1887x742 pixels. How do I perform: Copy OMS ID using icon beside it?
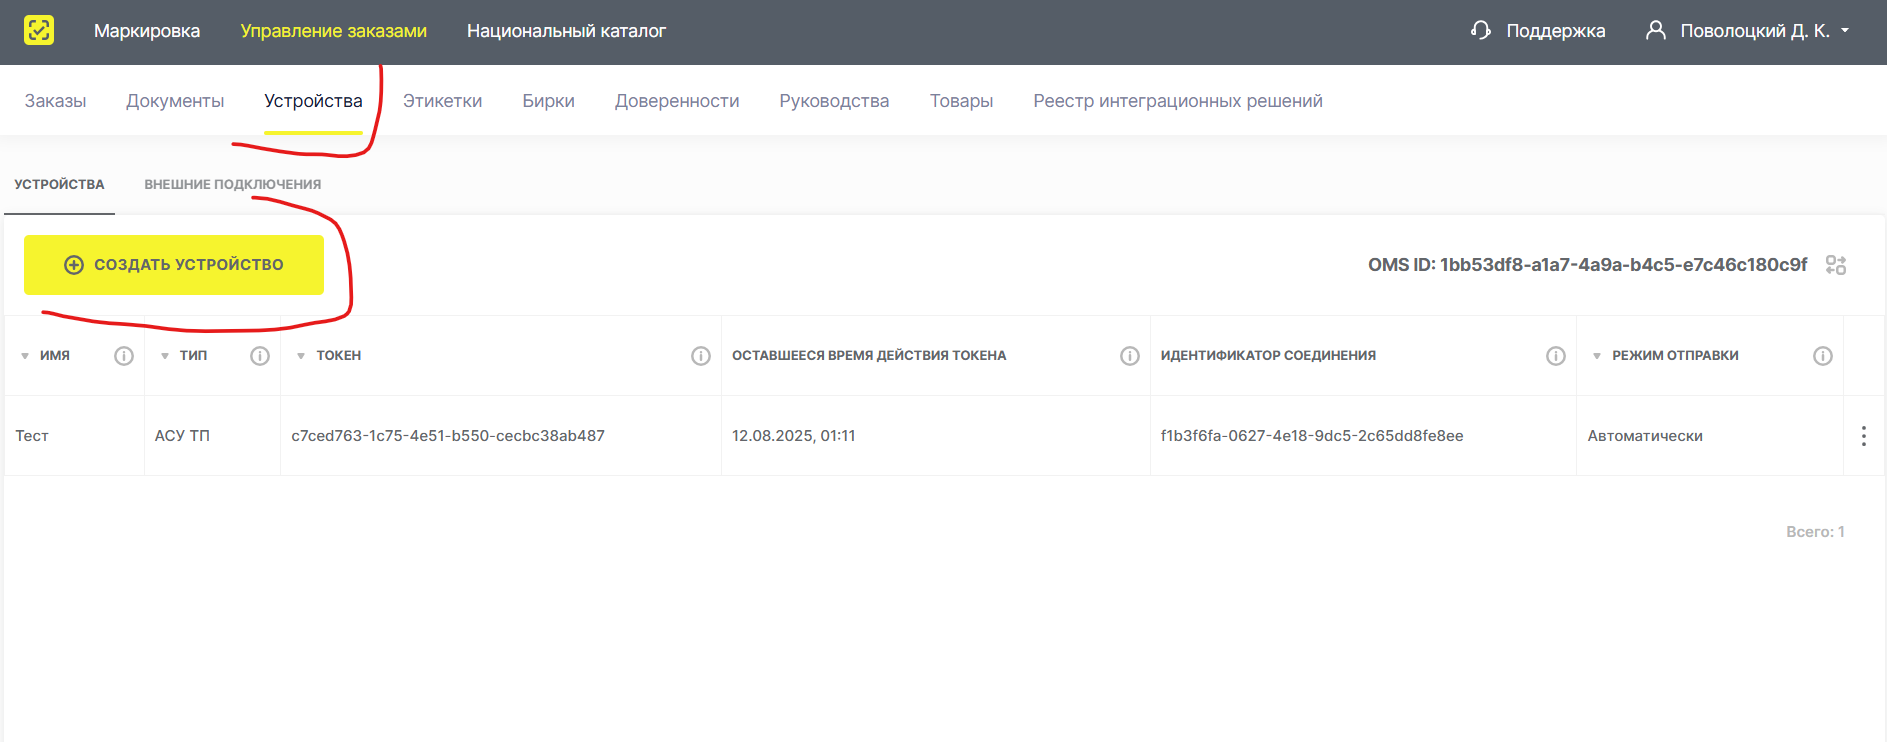tap(1835, 265)
